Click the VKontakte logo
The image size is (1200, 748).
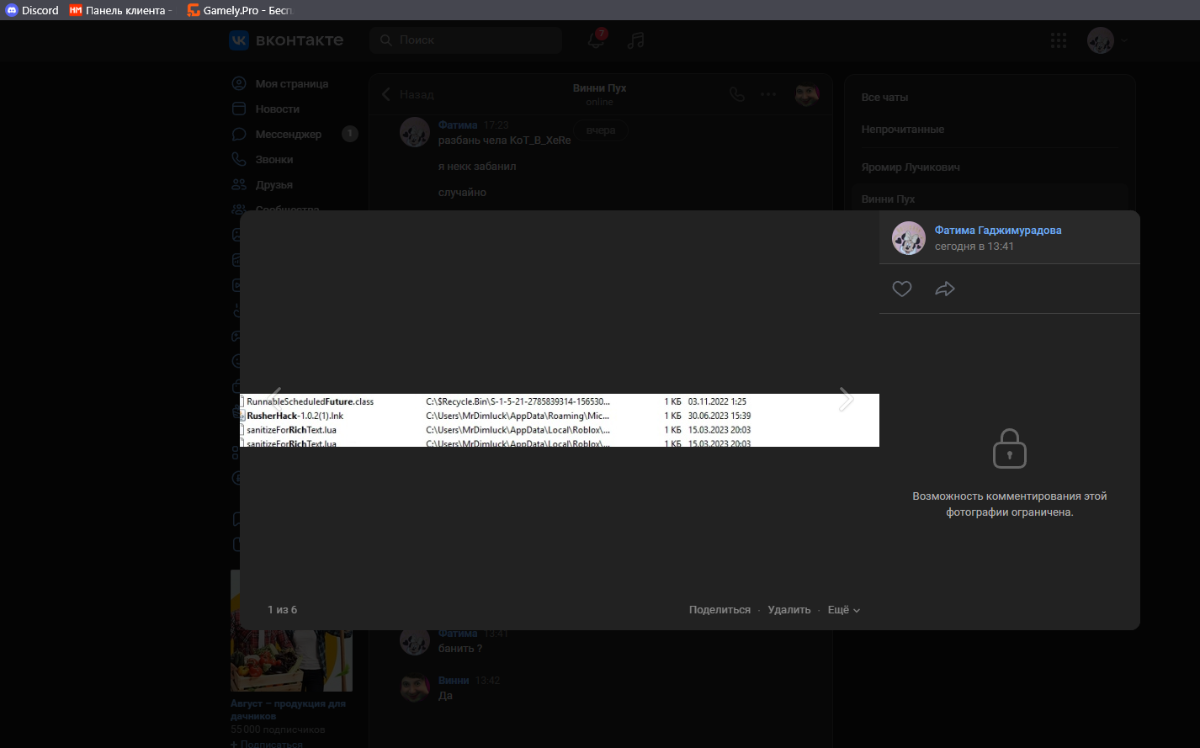click(286, 40)
